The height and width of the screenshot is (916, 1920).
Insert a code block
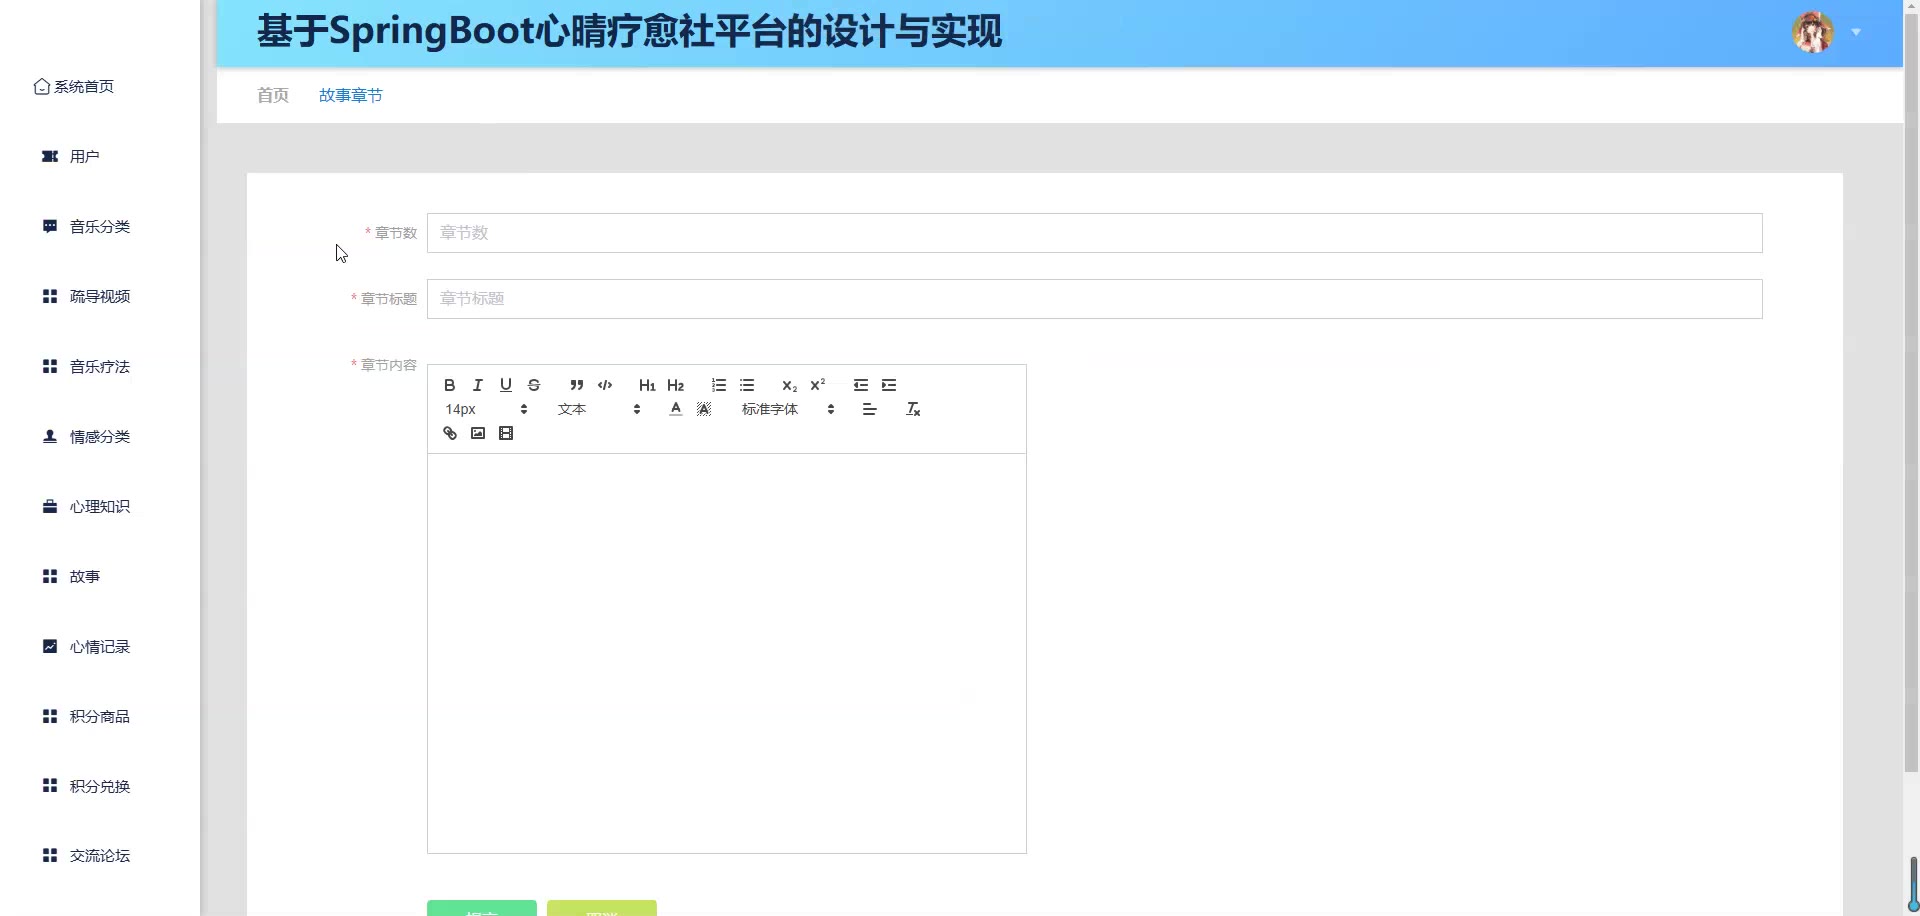[605, 385]
